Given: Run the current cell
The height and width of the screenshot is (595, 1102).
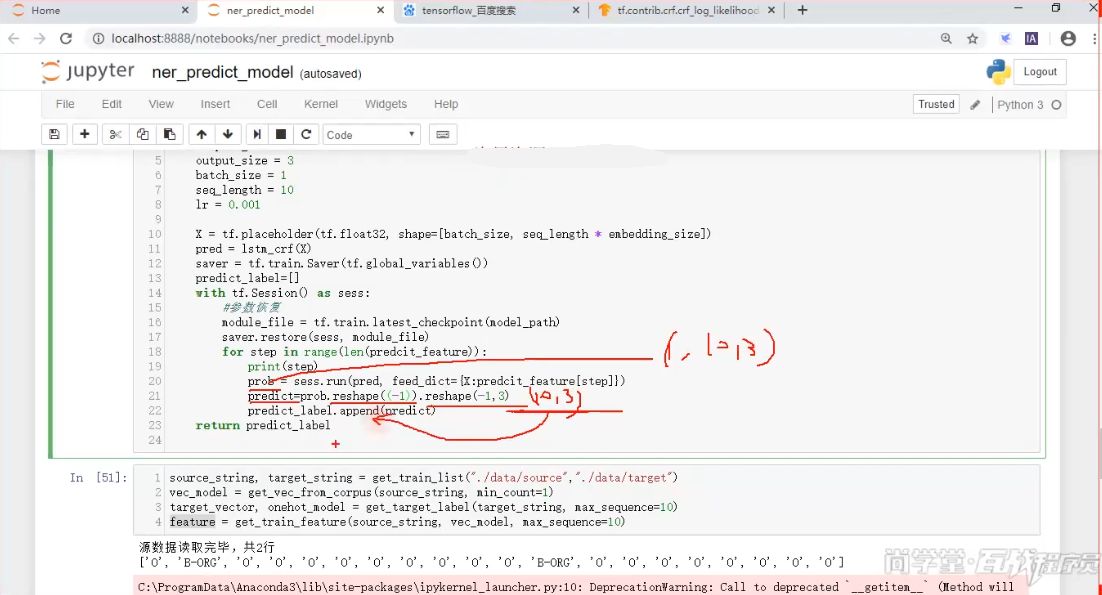Looking at the screenshot, I should [257, 134].
